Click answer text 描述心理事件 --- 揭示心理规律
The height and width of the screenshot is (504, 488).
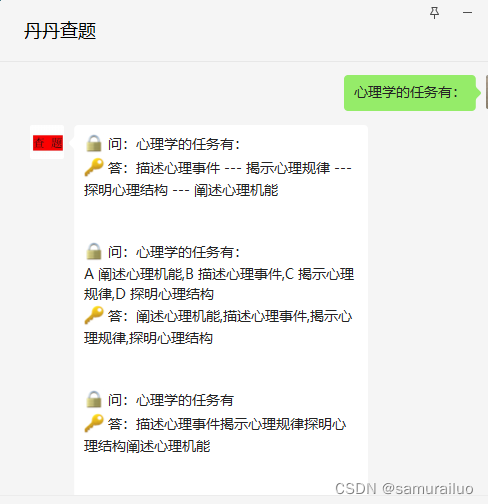tap(233, 168)
